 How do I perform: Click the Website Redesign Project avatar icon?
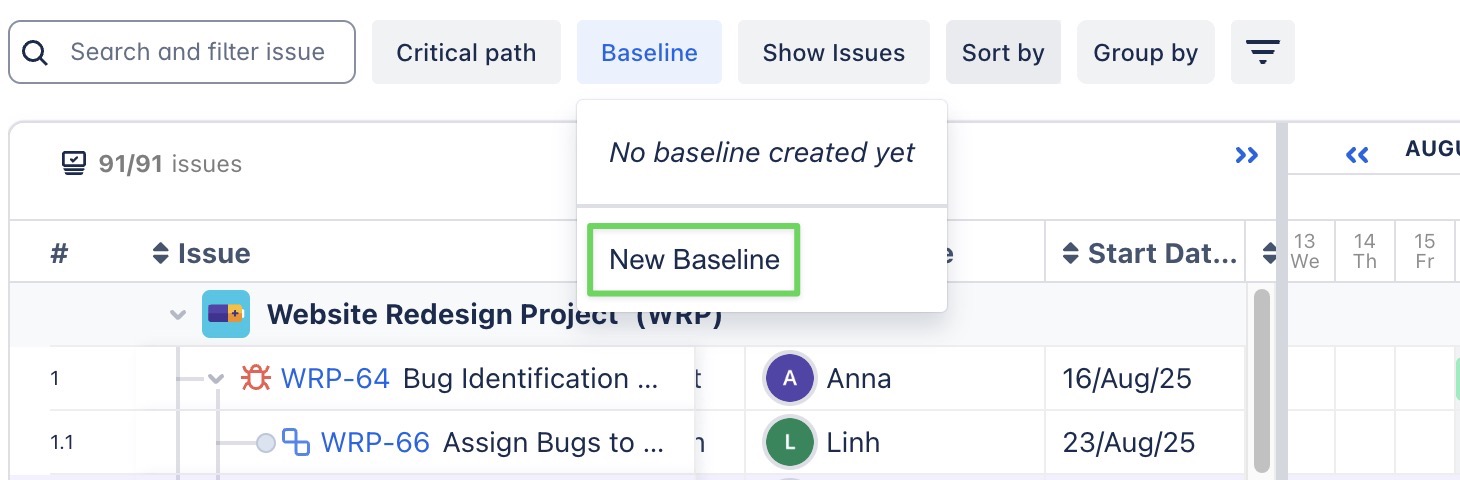coord(225,315)
